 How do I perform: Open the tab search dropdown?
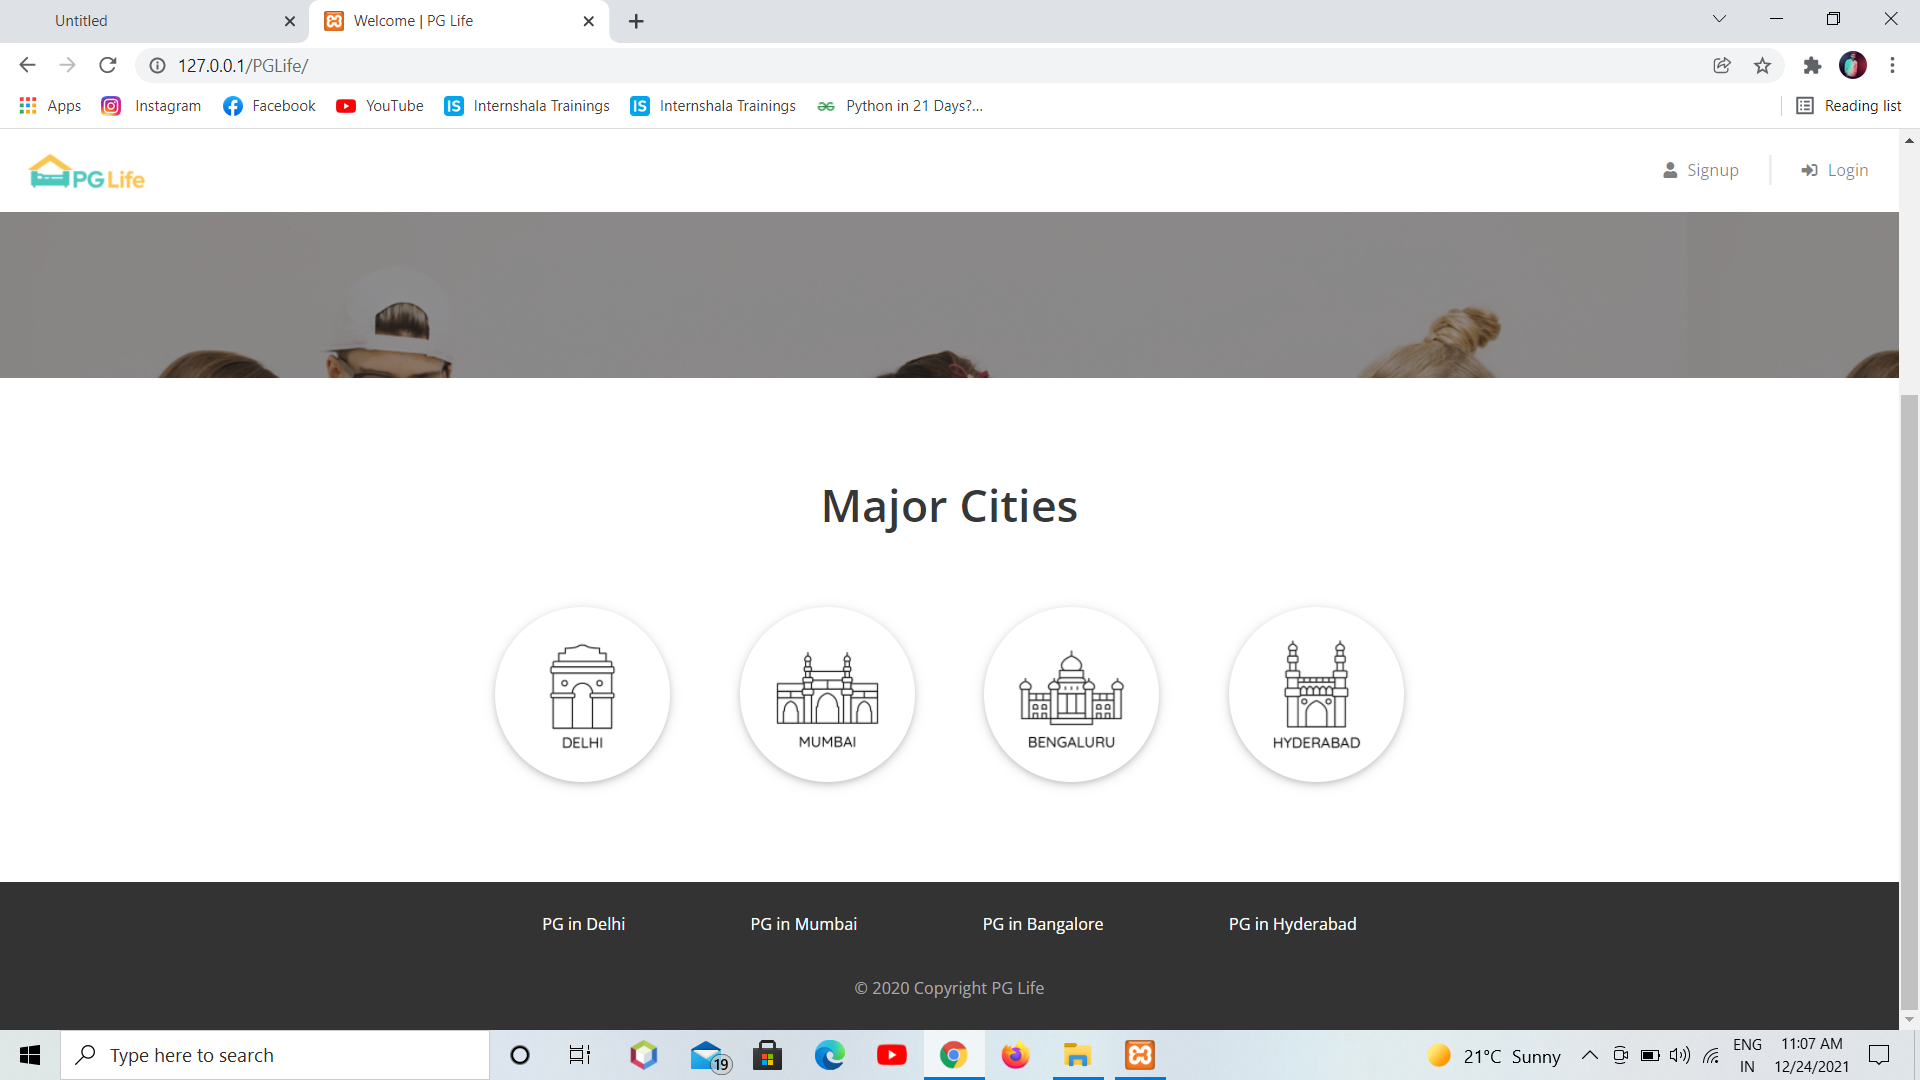click(1718, 19)
